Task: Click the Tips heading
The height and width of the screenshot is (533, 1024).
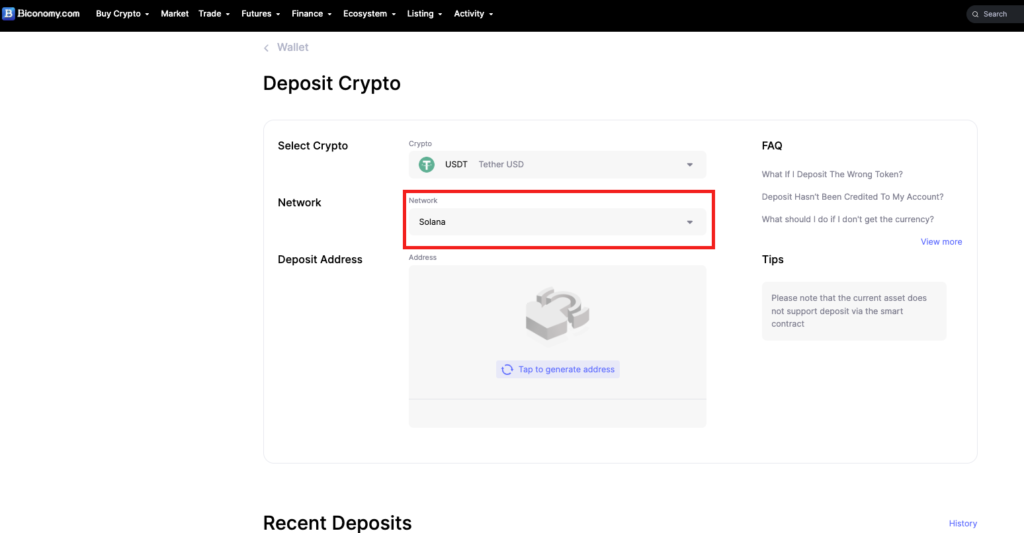Action: pyautogui.click(x=773, y=259)
